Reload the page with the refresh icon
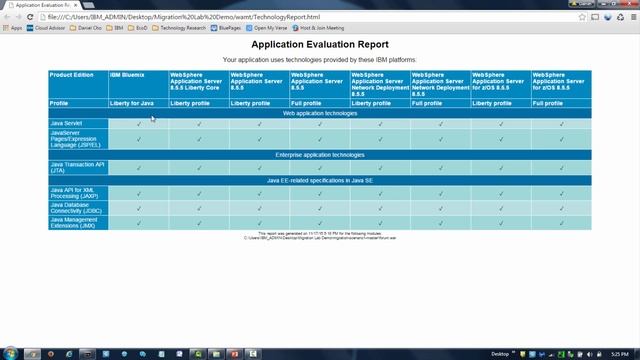640x360 pixels. coord(30,17)
